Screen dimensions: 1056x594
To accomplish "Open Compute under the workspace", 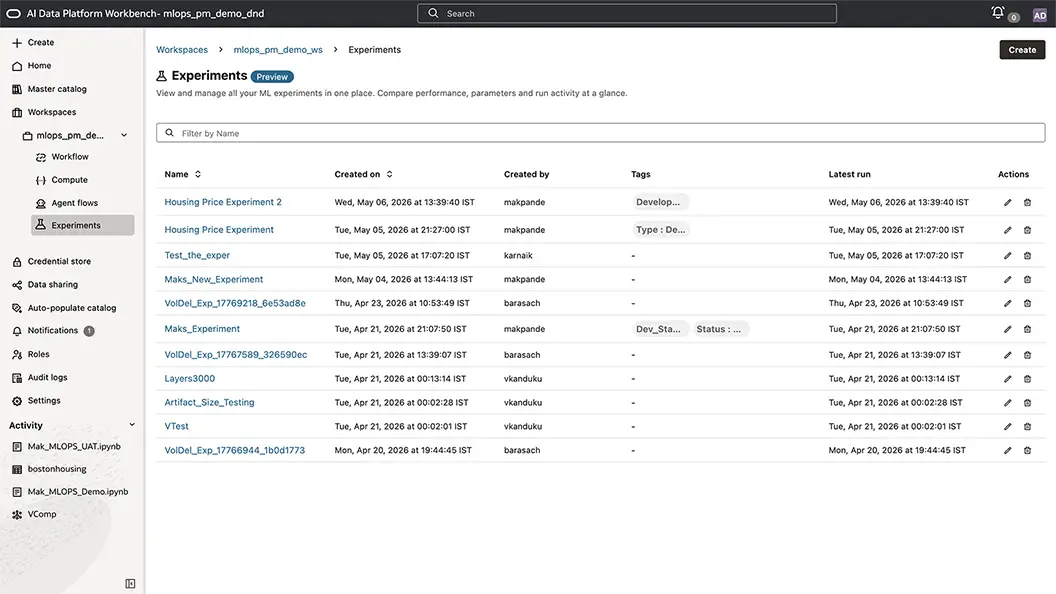I will pyautogui.click(x=61, y=180).
